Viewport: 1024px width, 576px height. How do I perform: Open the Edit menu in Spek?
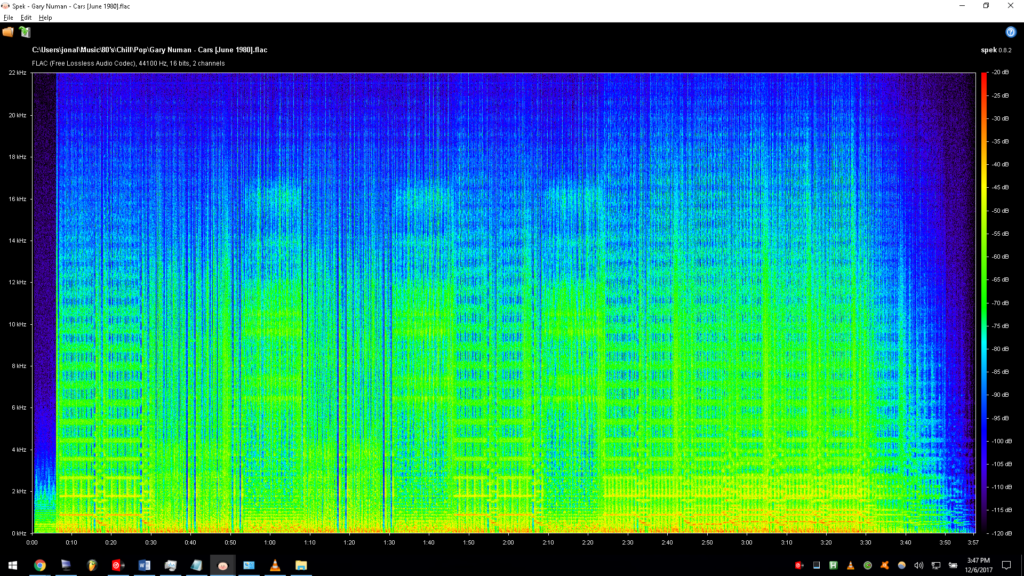pyautogui.click(x=25, y=17)
